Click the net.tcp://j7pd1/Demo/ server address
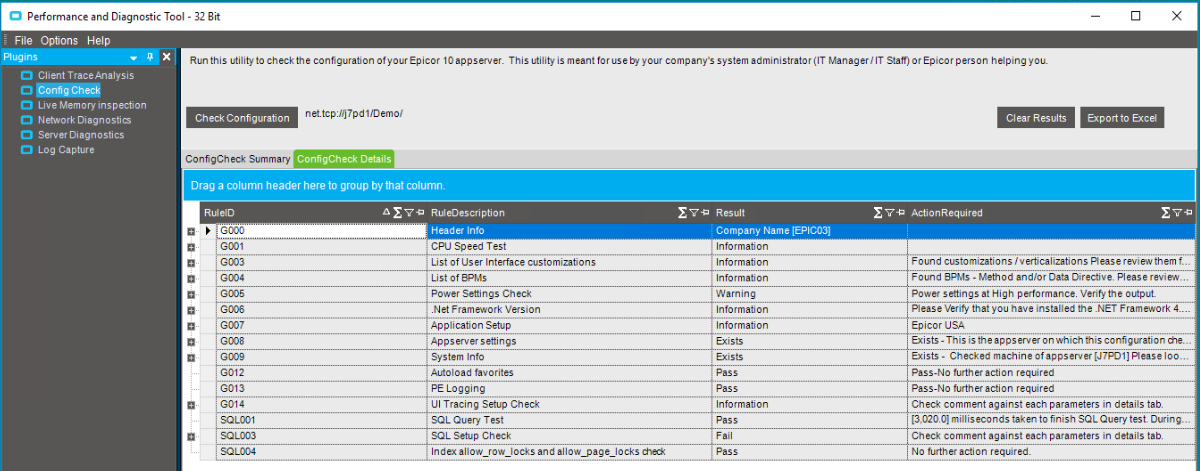The width and height of the screenshot is (1200, 471). pyautogui.click(x=354, y=114)
